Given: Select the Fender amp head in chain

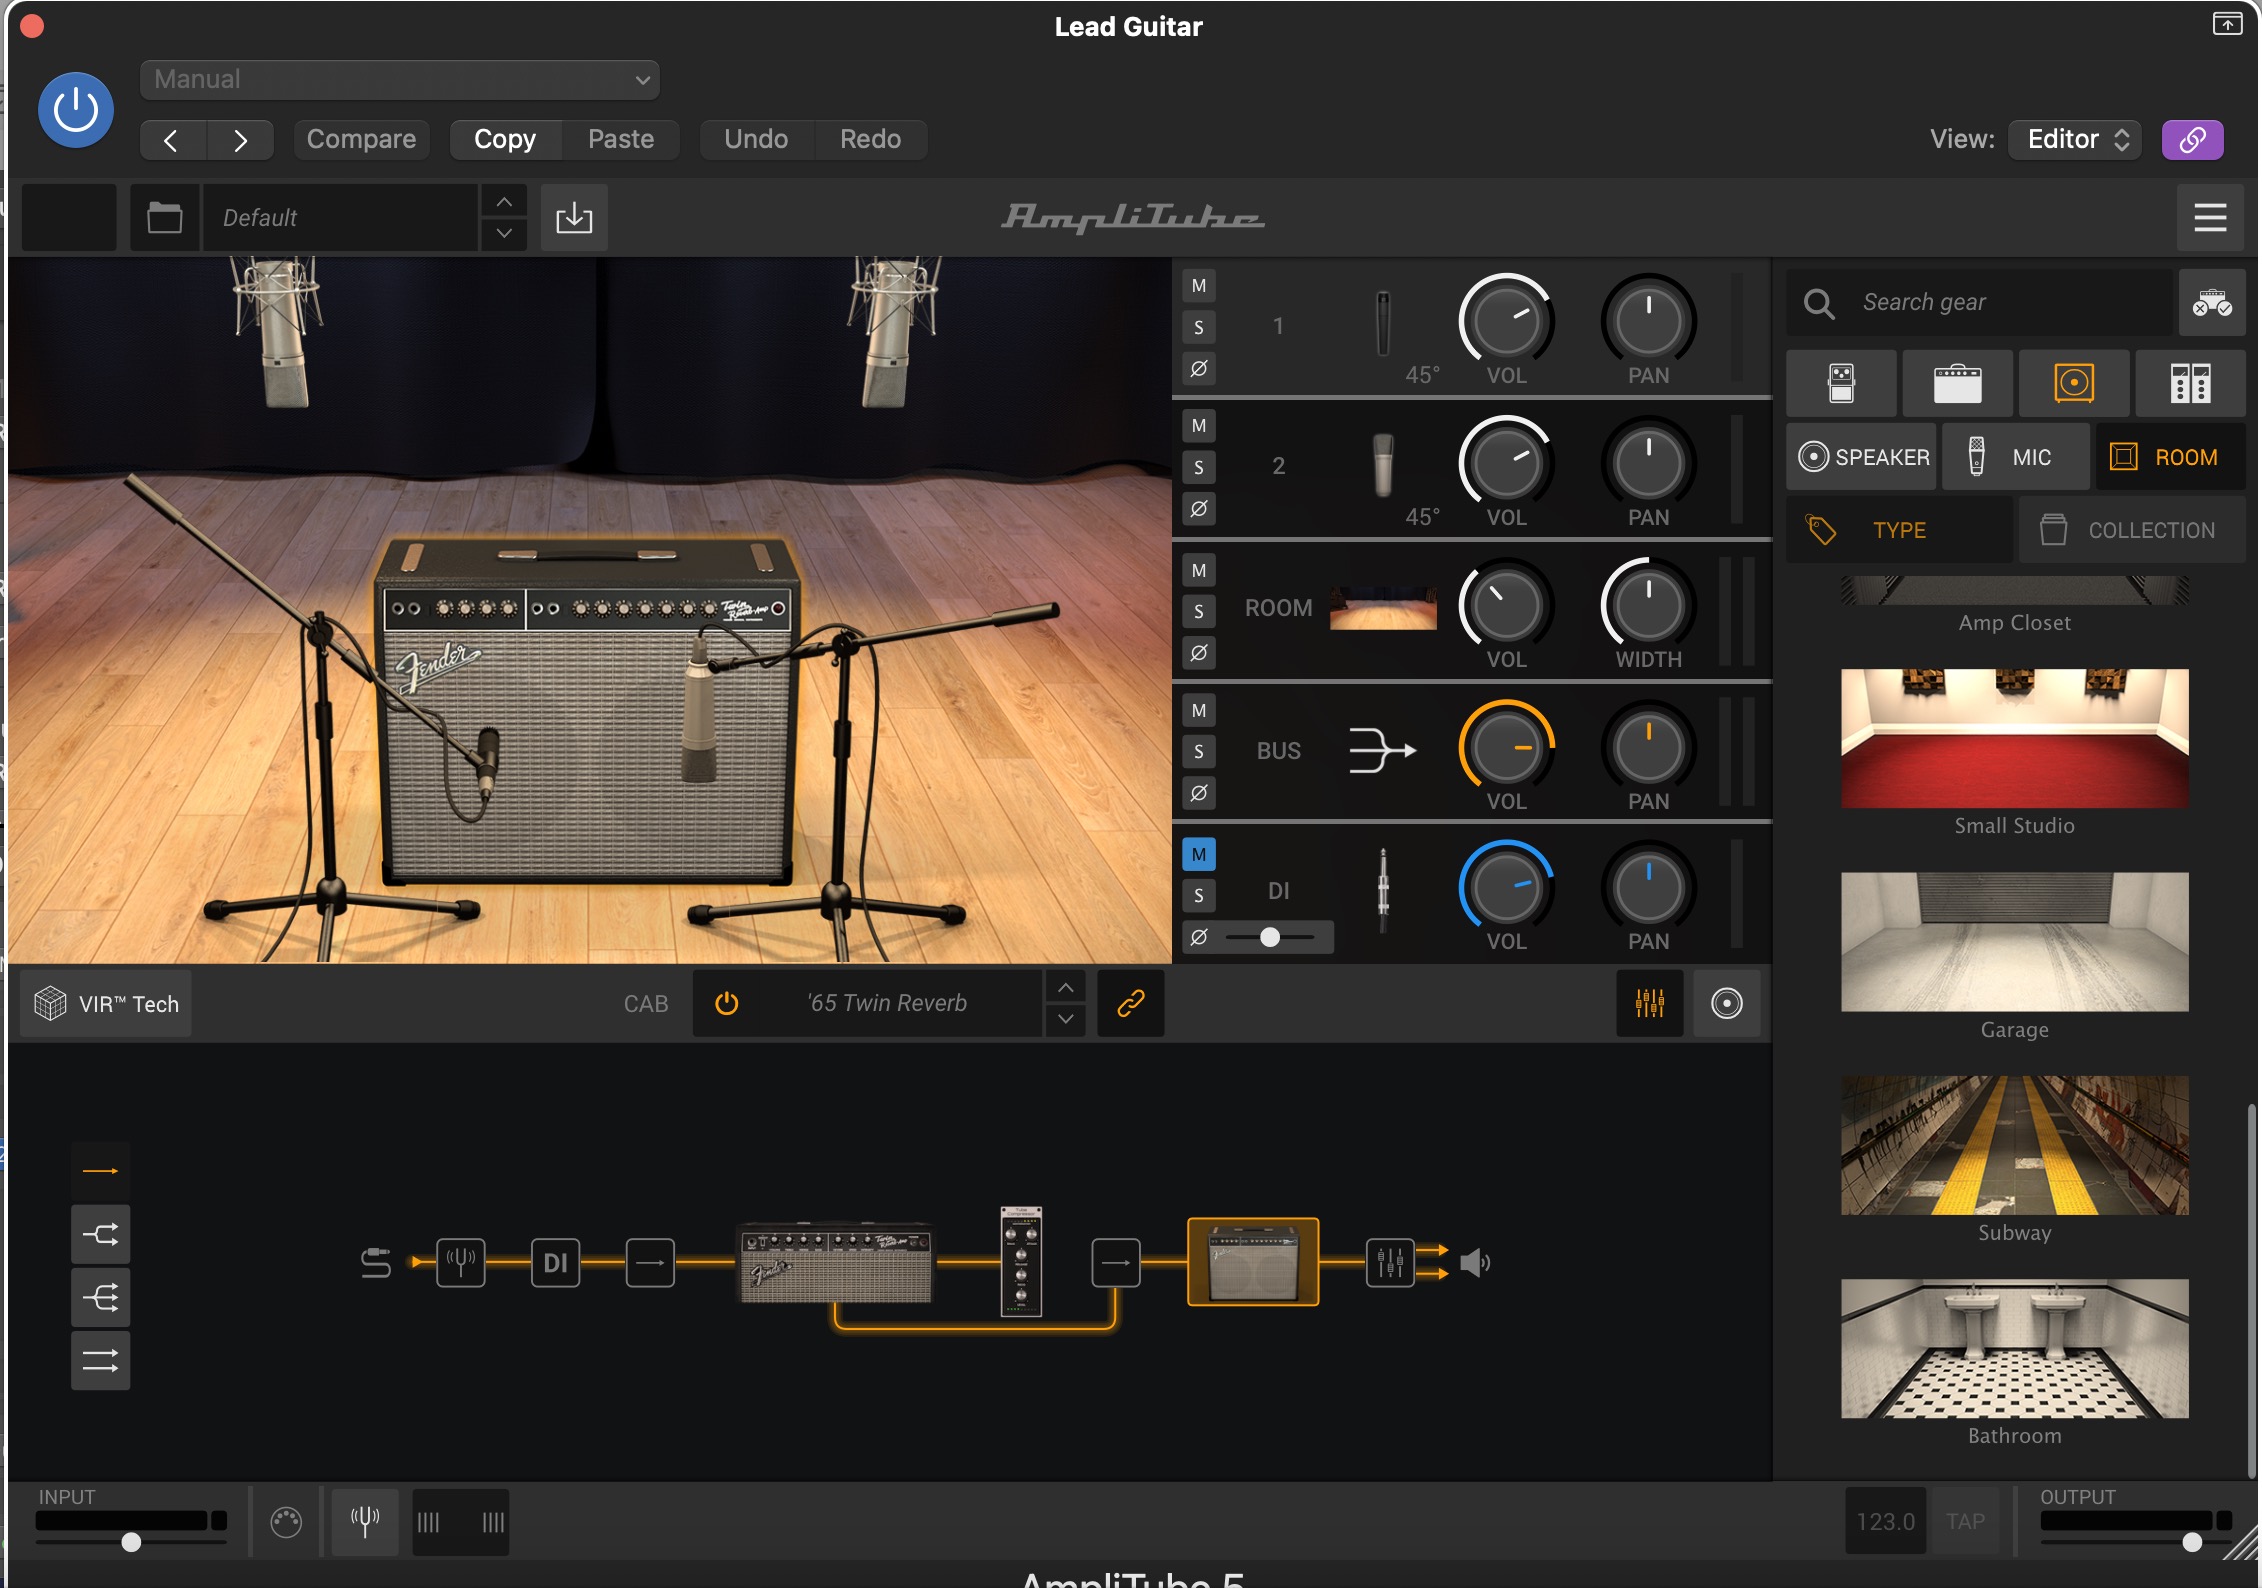Looking at the screenshot, I should [836, 1263].
